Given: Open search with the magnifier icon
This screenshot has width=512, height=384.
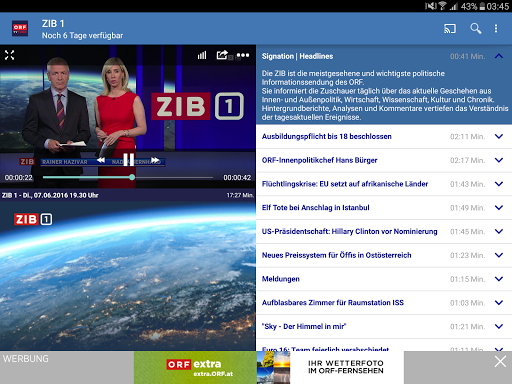Looking at the screenshot, I should click(x=476, y=29).
